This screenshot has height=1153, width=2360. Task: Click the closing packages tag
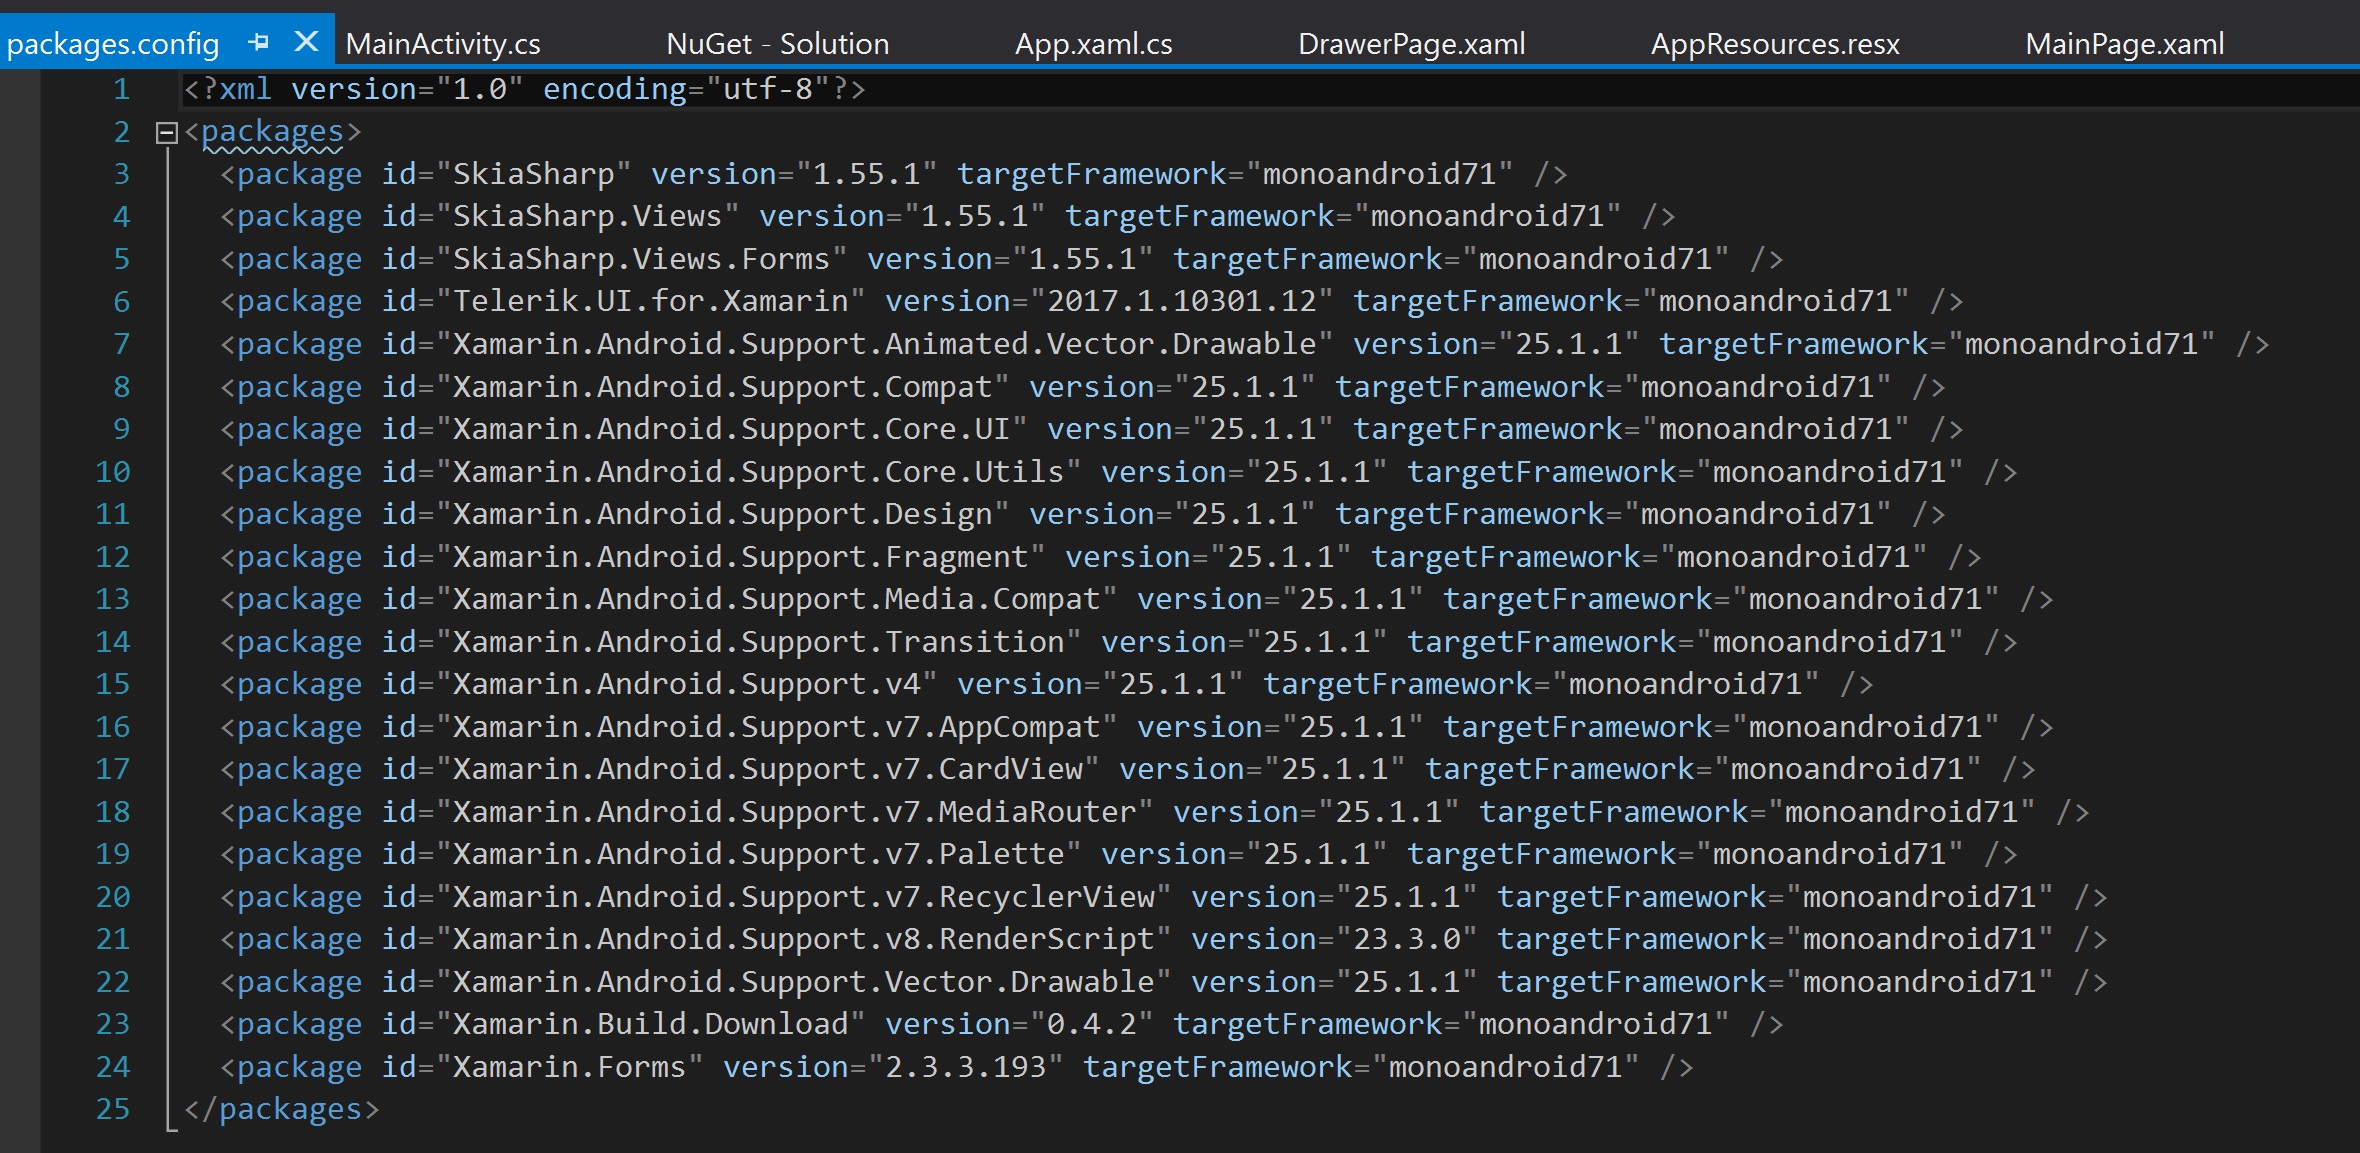(282, 1109)
